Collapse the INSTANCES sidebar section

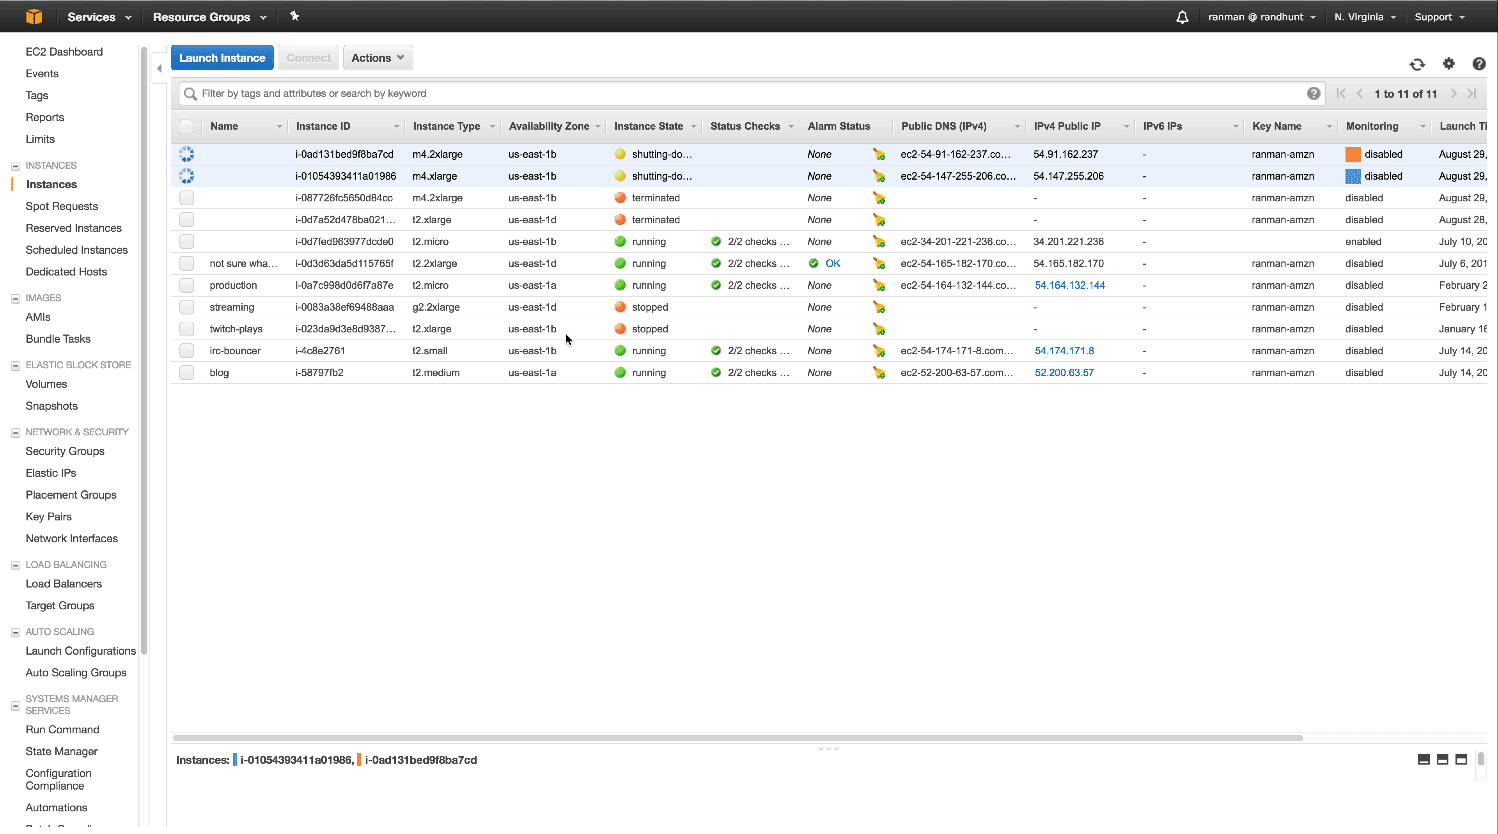point(15,166)
